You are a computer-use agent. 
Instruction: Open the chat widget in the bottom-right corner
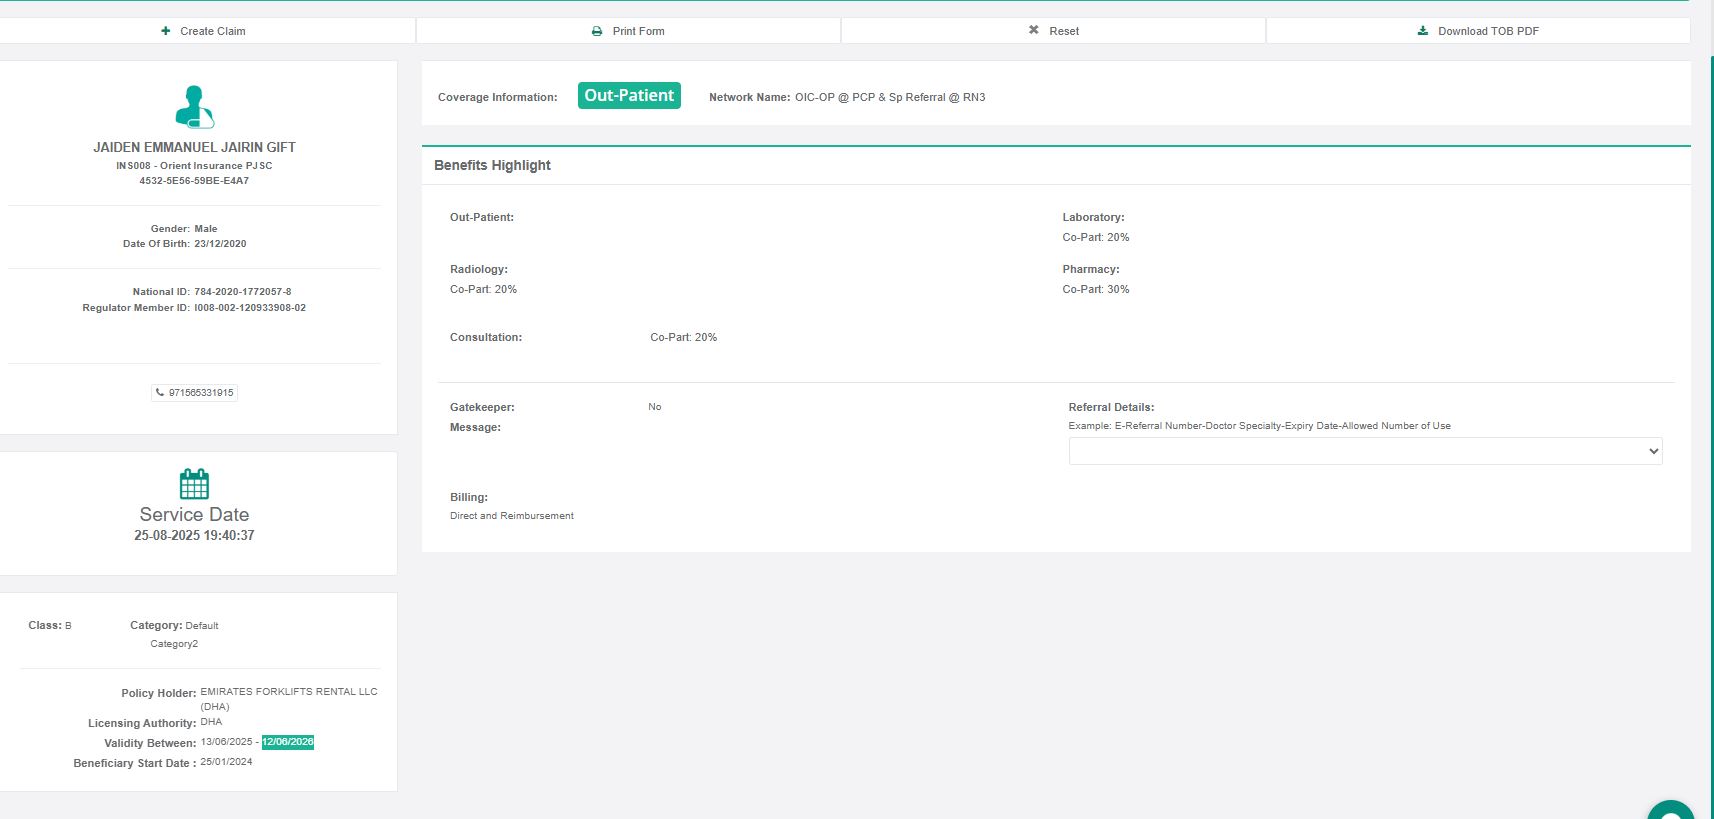[x=1671, y=812]
